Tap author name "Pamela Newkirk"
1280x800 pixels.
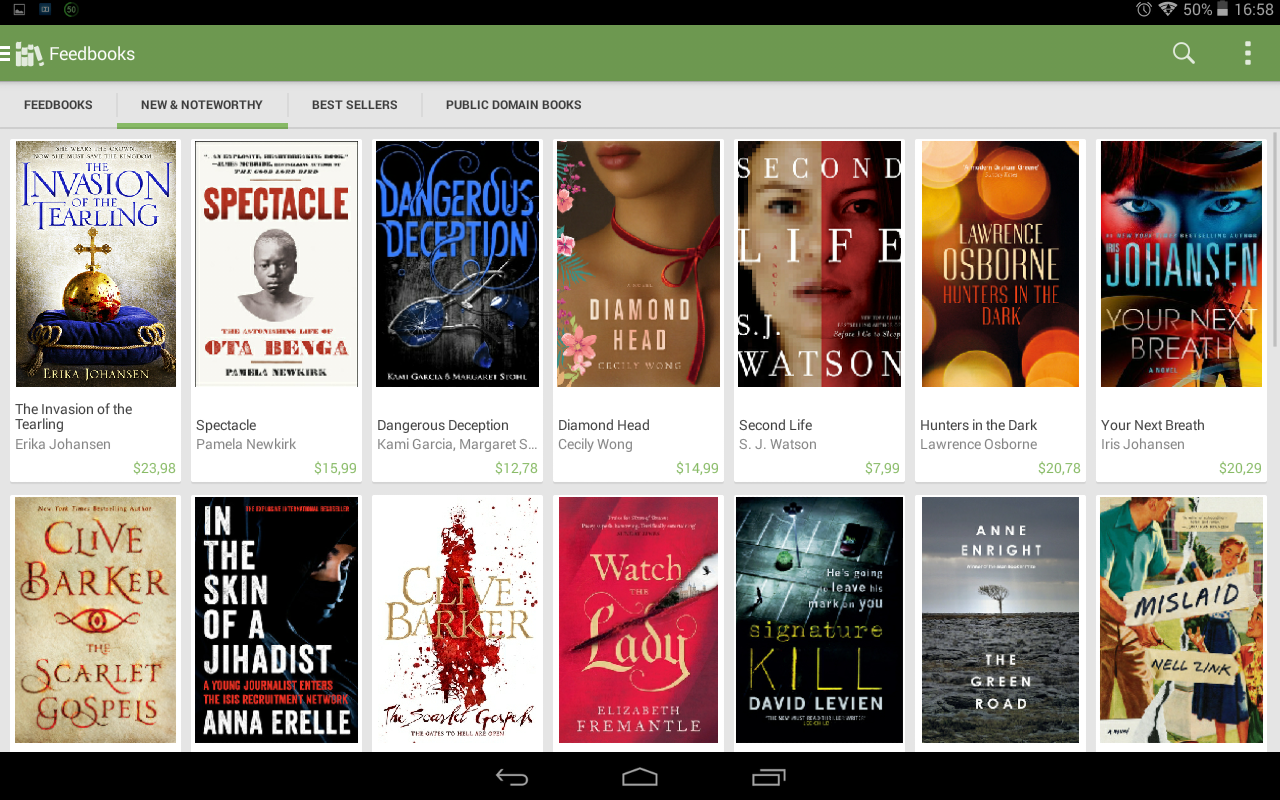coord(246,444)
